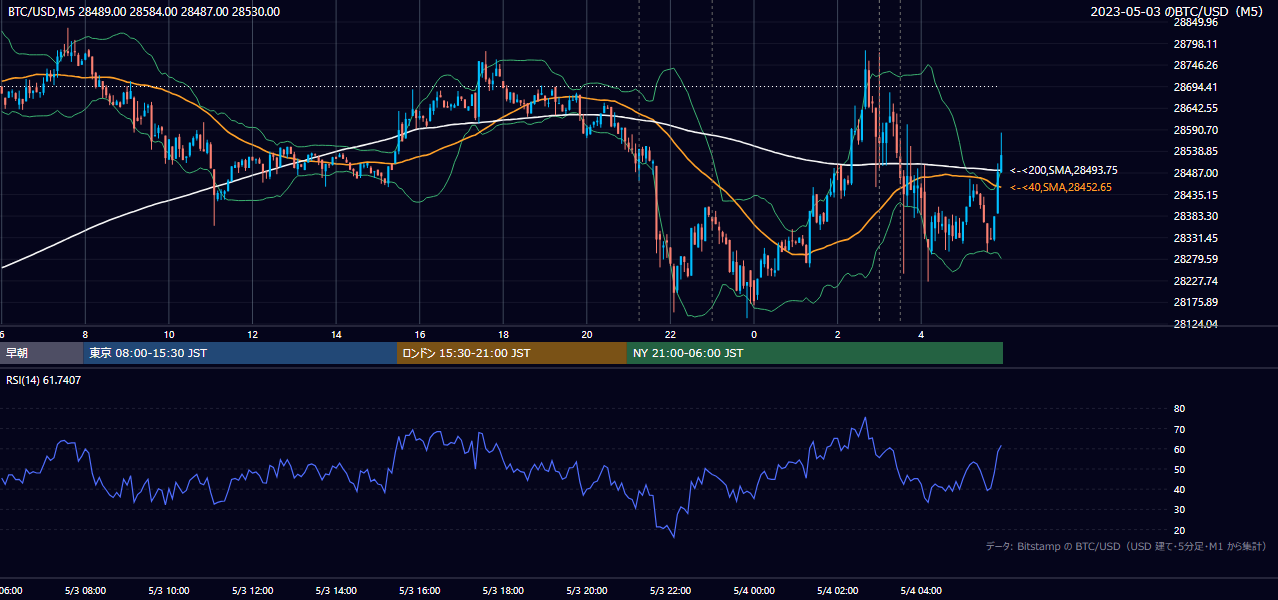This screenshot has height=600, width=1278.
Task: Click the 5/3 20:00 time axis label
Action: click(587, 591)
